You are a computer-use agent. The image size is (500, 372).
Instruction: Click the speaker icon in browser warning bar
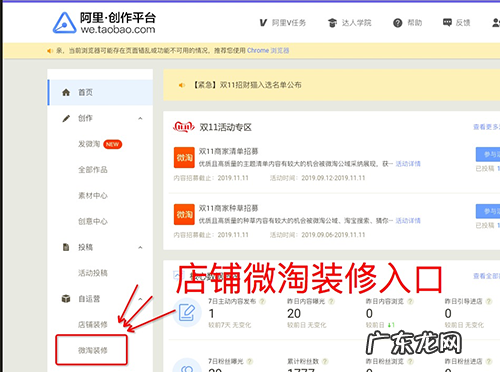click(49, 51)
